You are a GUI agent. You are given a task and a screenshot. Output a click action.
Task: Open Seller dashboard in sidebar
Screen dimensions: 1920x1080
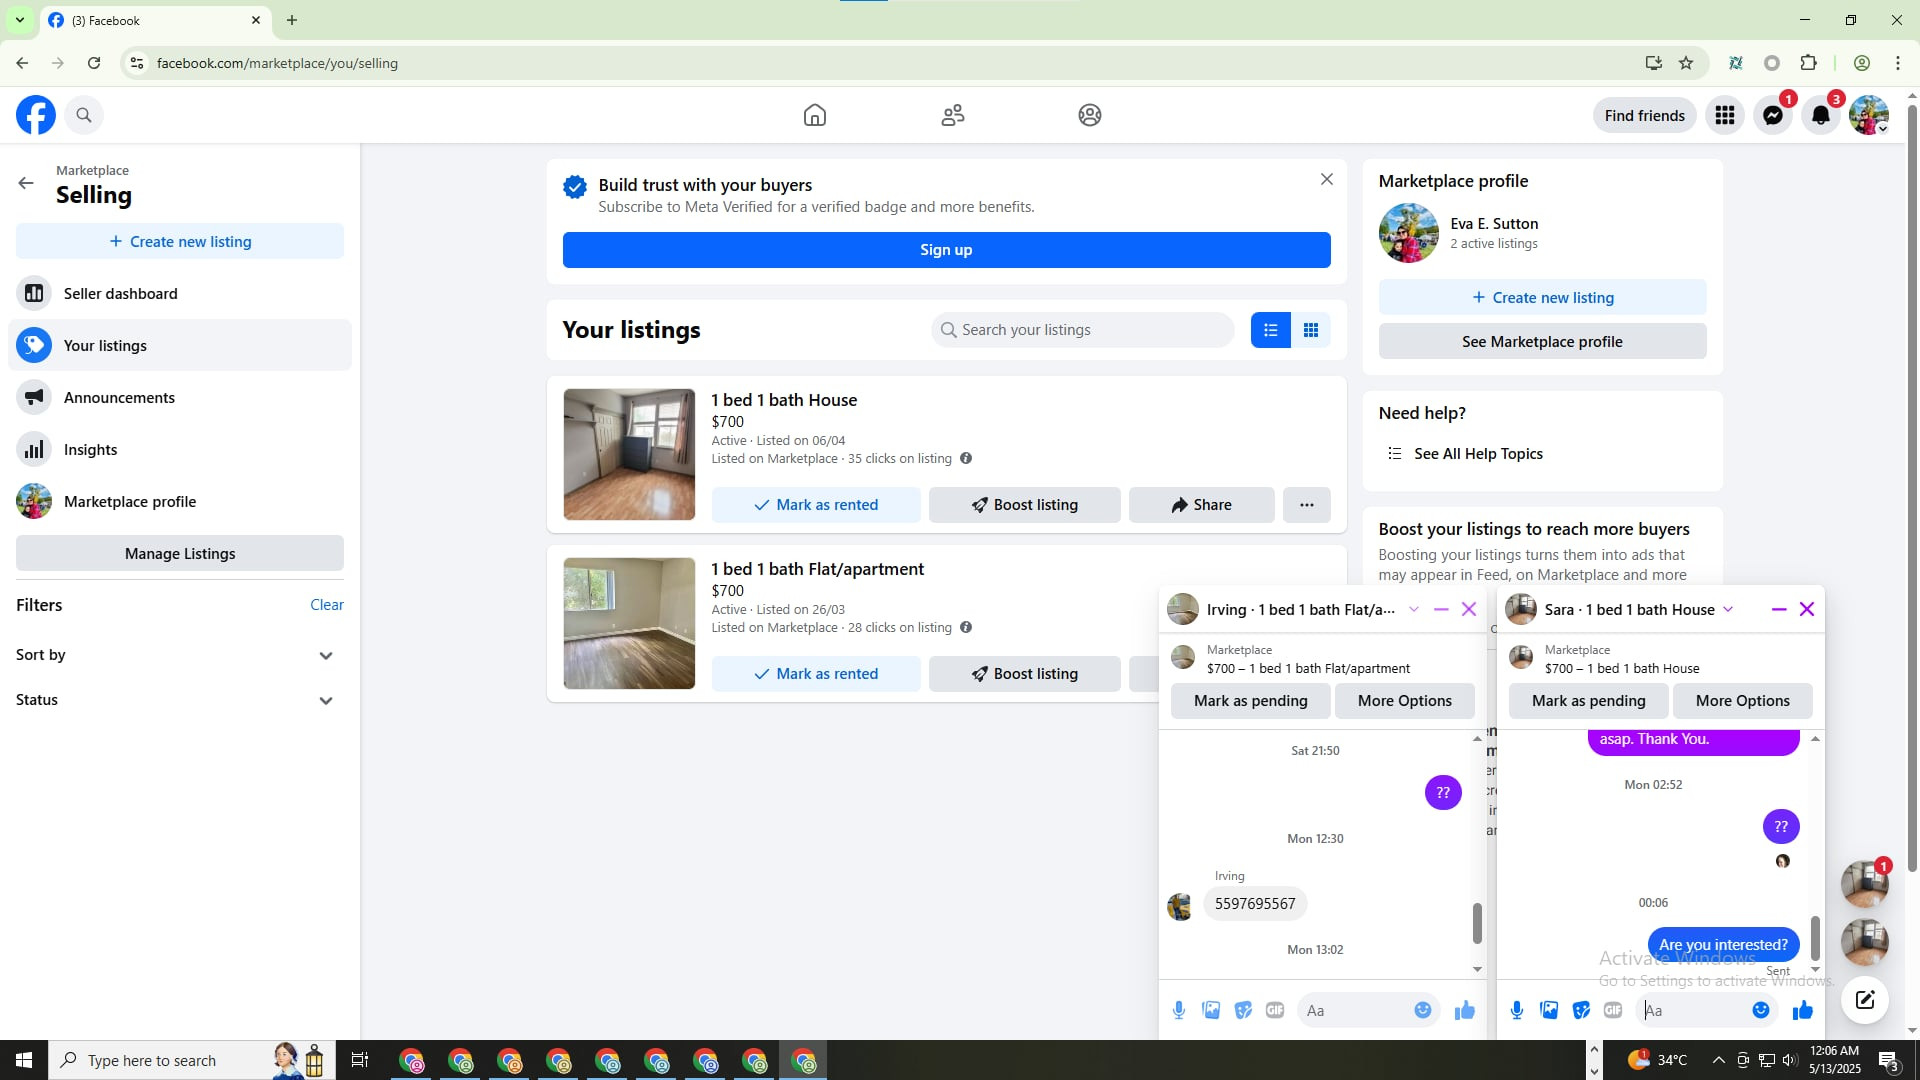click(x=180, y=294)
